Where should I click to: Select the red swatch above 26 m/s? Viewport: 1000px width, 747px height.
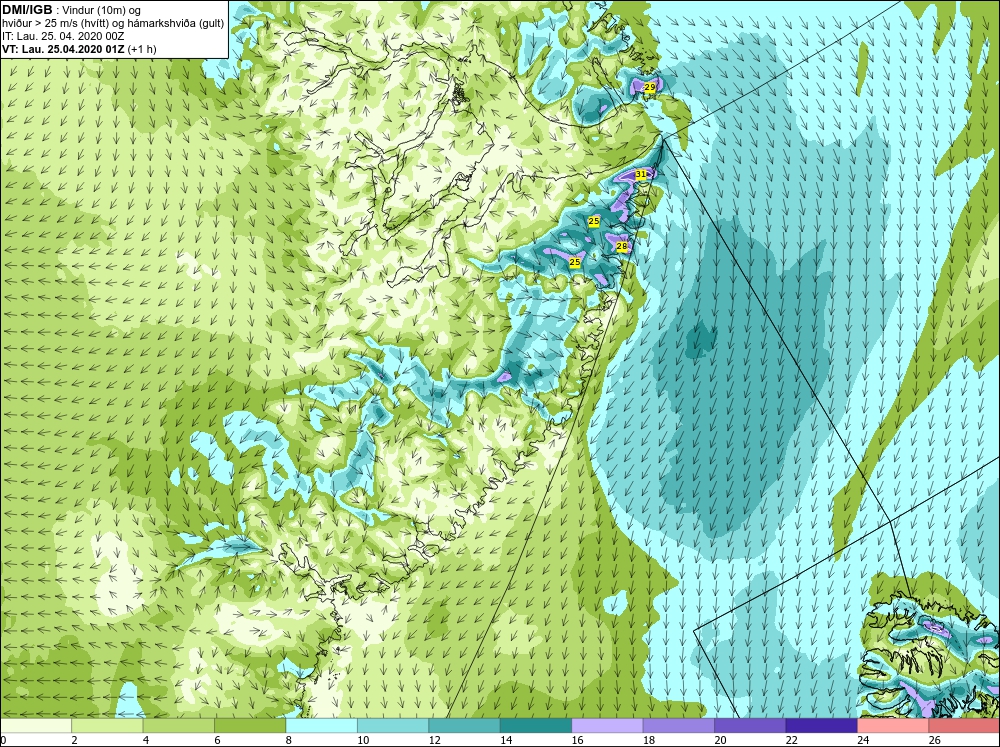964,725
